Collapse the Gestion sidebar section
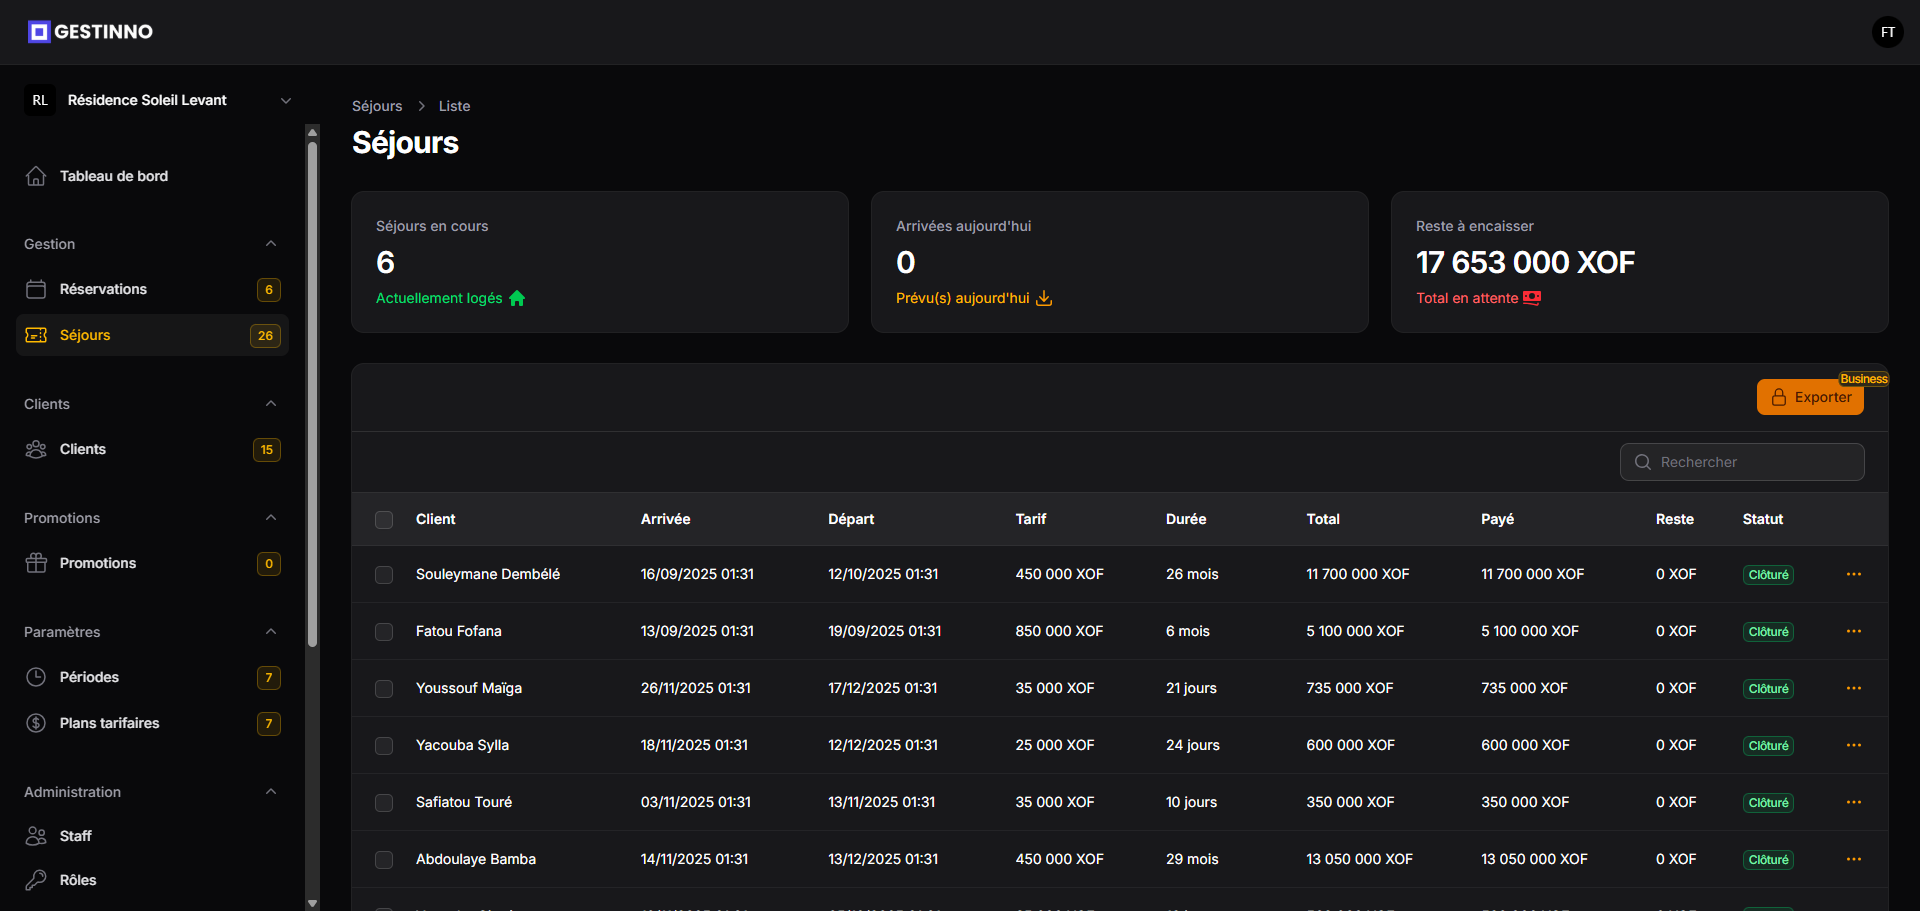The width and height of the screenshot is (1920, 911). (271, 244)
